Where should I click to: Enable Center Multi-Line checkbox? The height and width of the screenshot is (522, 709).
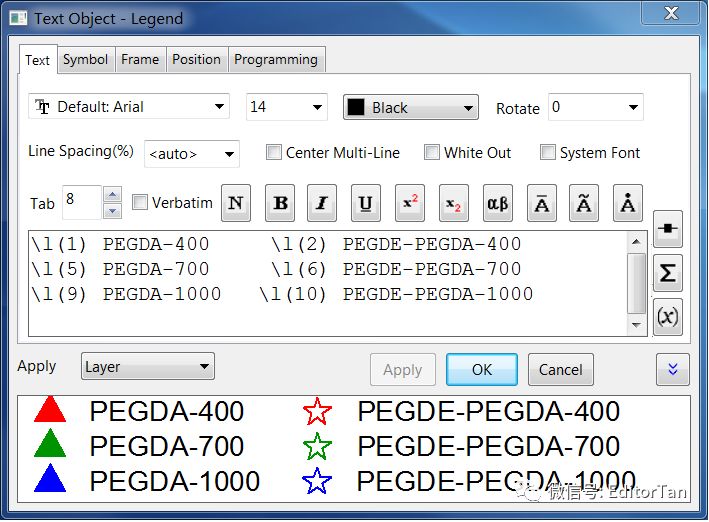click(x=274, y=152)
